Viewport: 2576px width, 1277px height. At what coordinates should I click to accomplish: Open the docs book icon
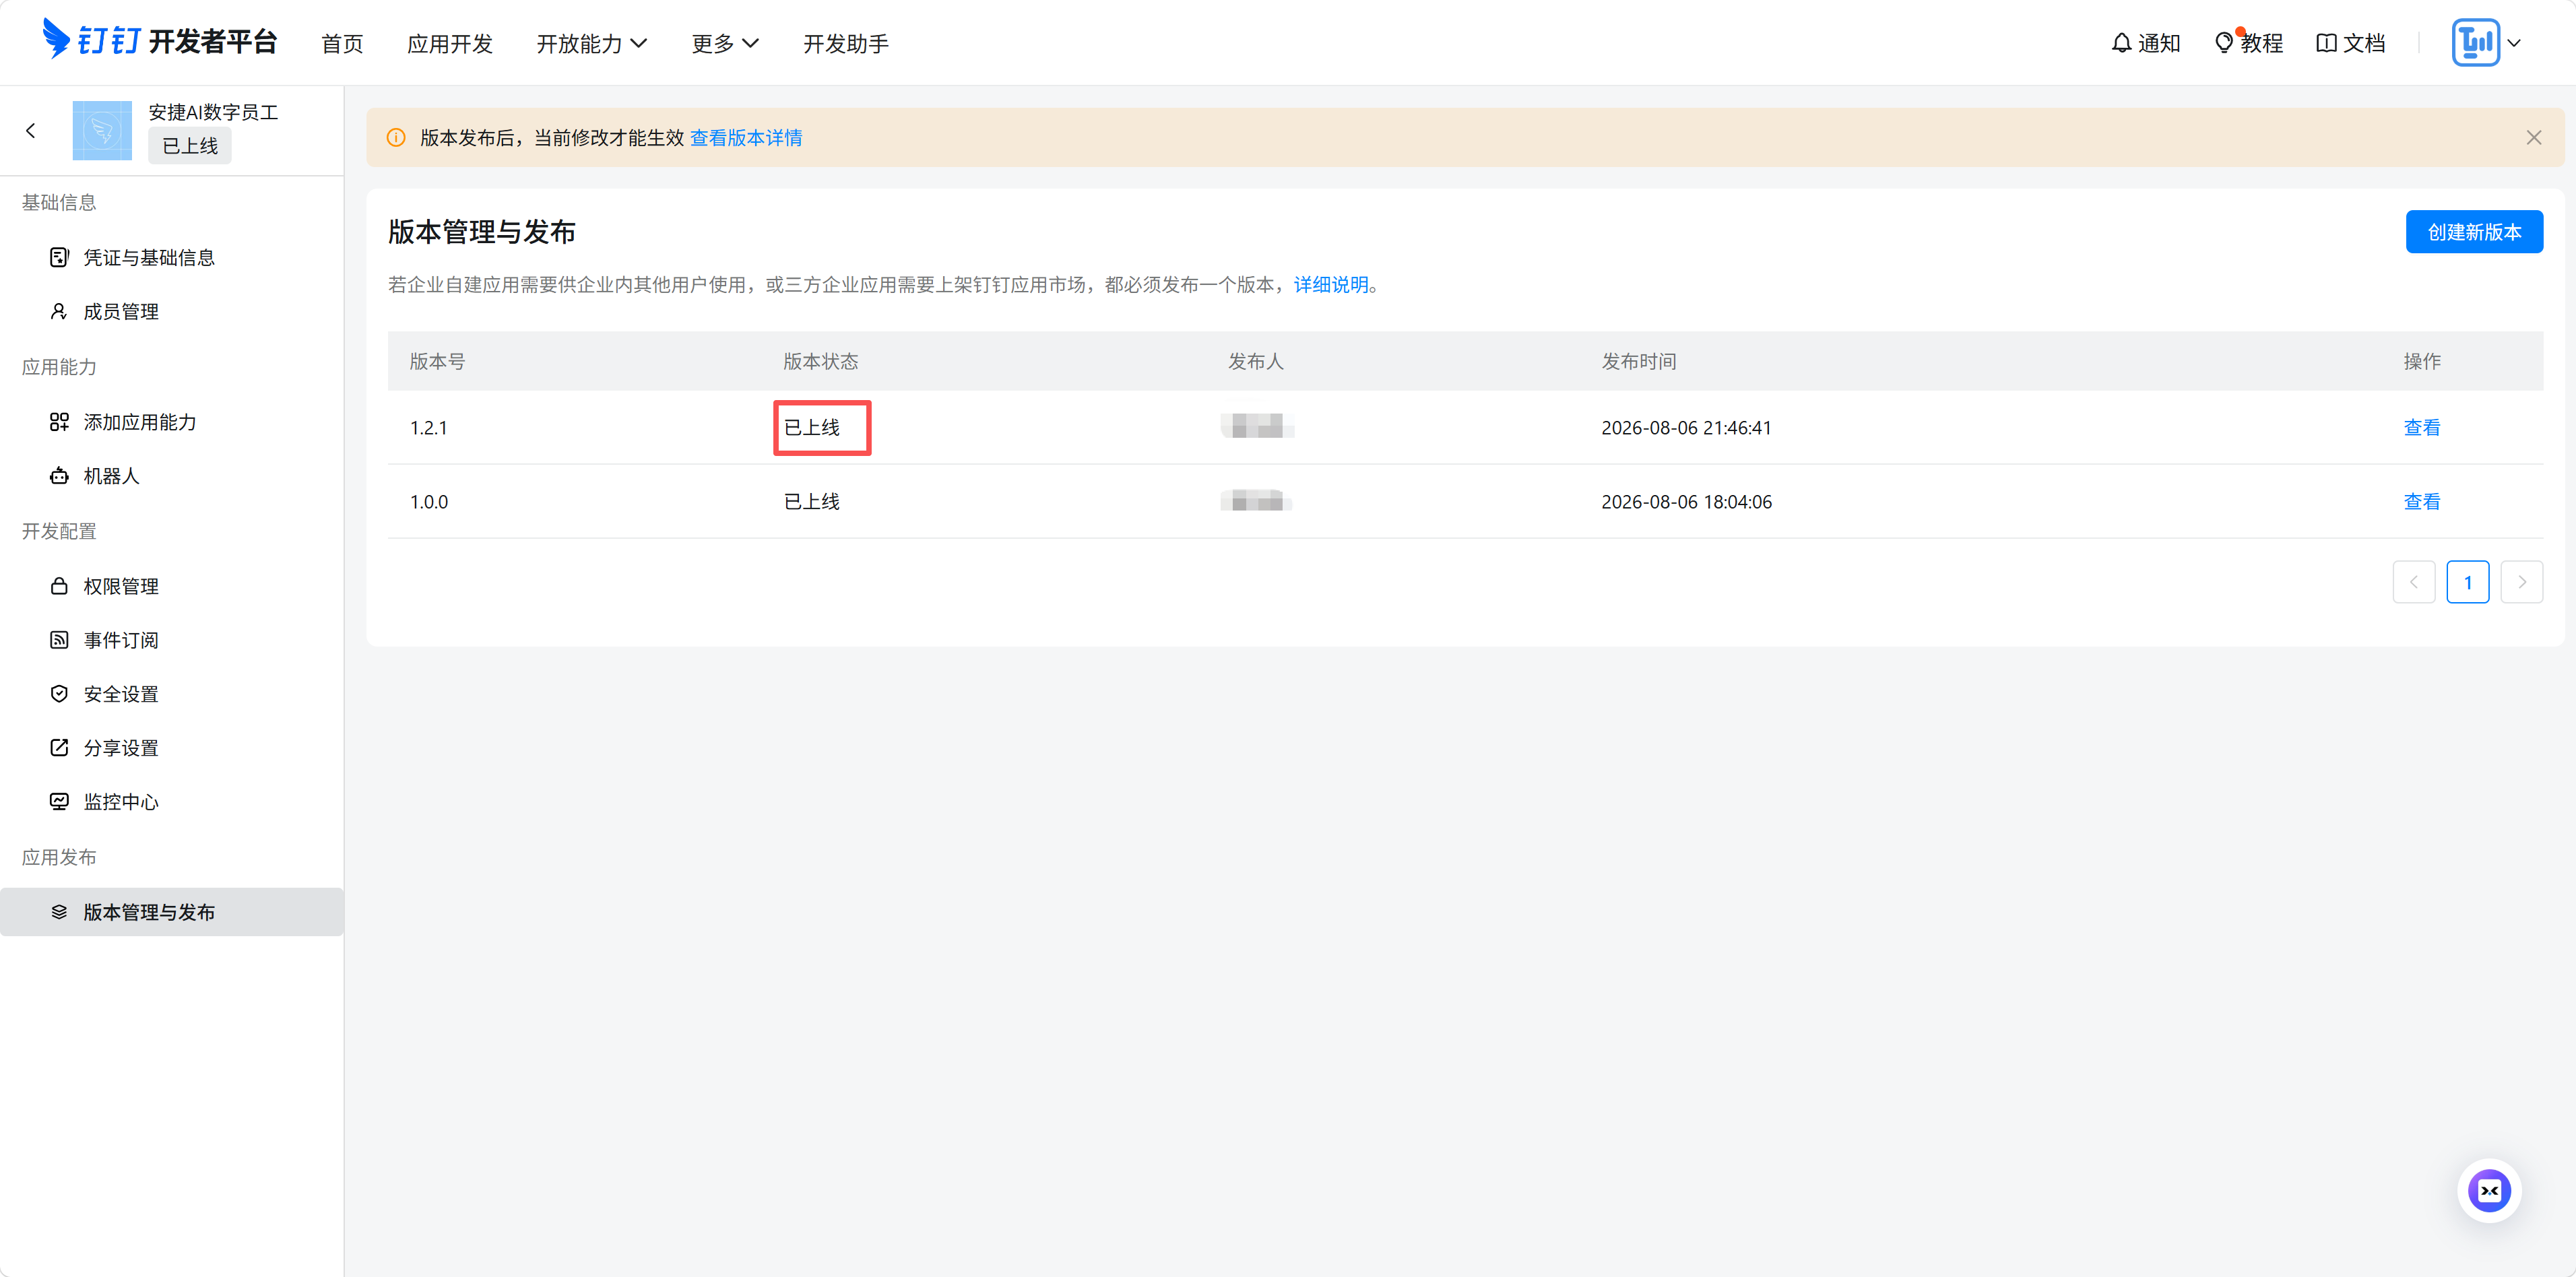(2326, 43)
